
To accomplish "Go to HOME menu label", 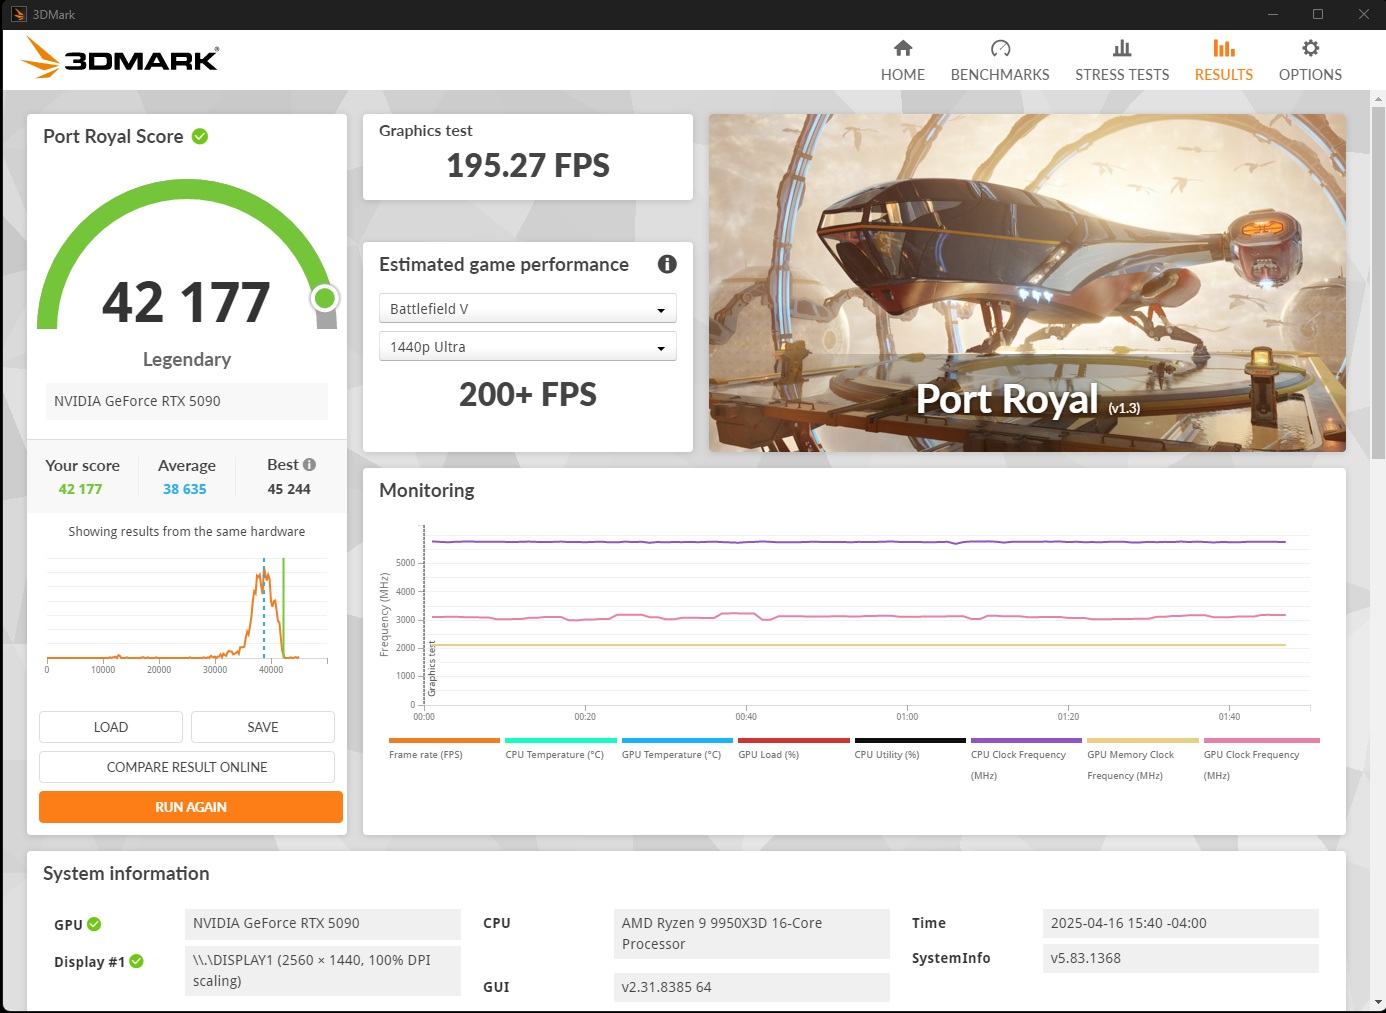I will click(903, 74).
